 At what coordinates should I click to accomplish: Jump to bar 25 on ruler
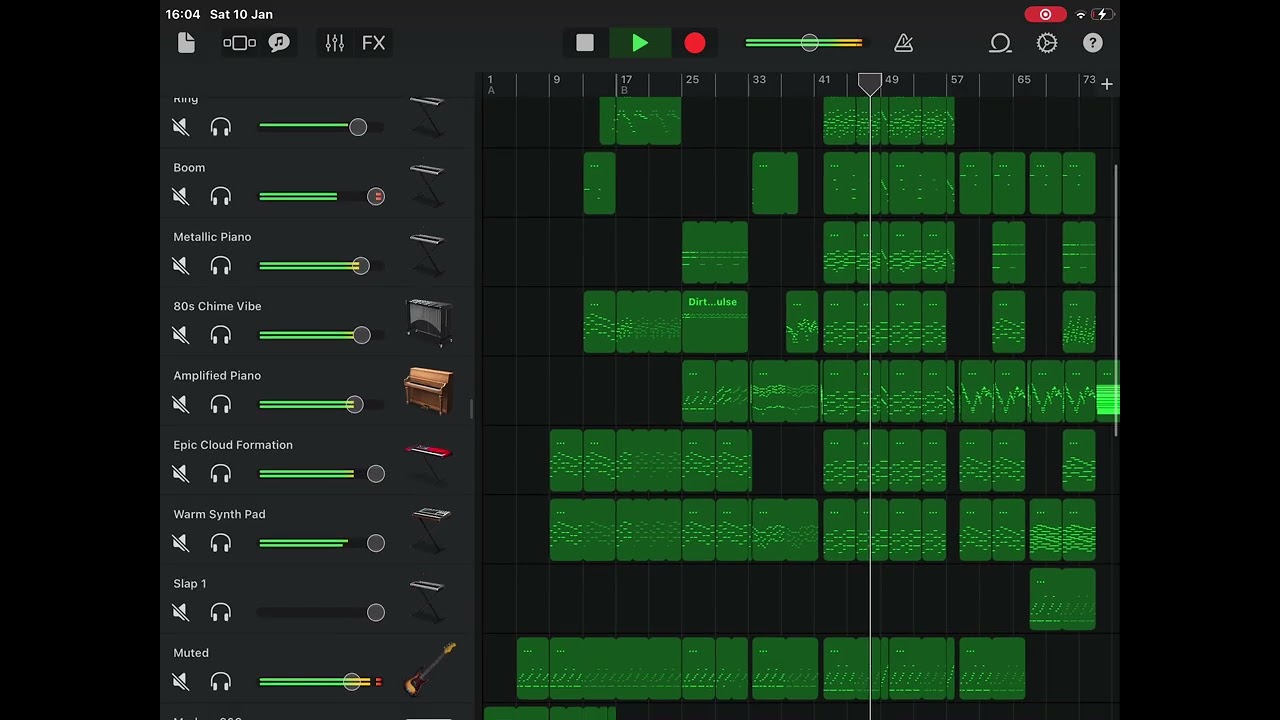pos(692,80)
